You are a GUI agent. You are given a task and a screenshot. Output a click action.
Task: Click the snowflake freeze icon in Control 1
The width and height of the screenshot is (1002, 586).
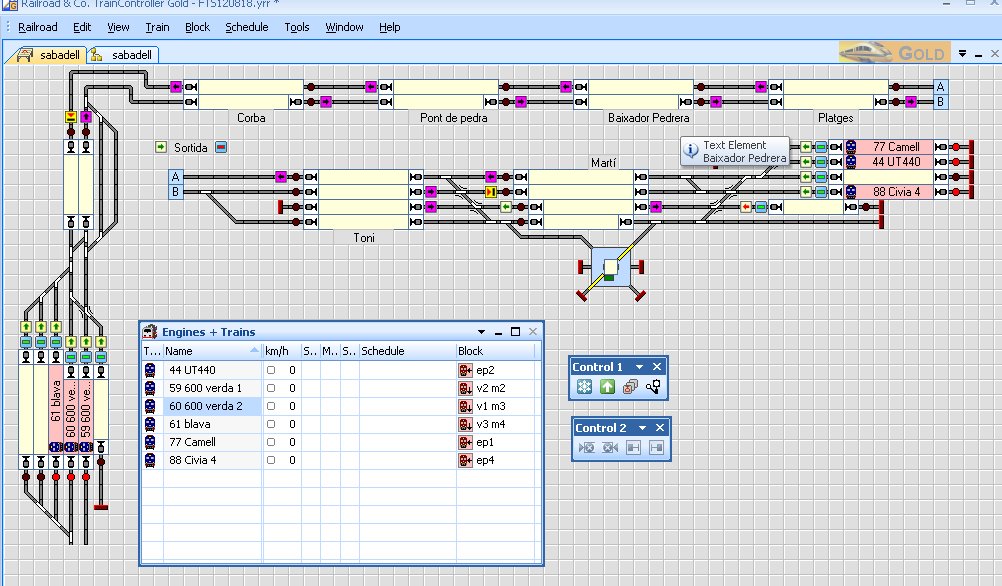(584, 387)
